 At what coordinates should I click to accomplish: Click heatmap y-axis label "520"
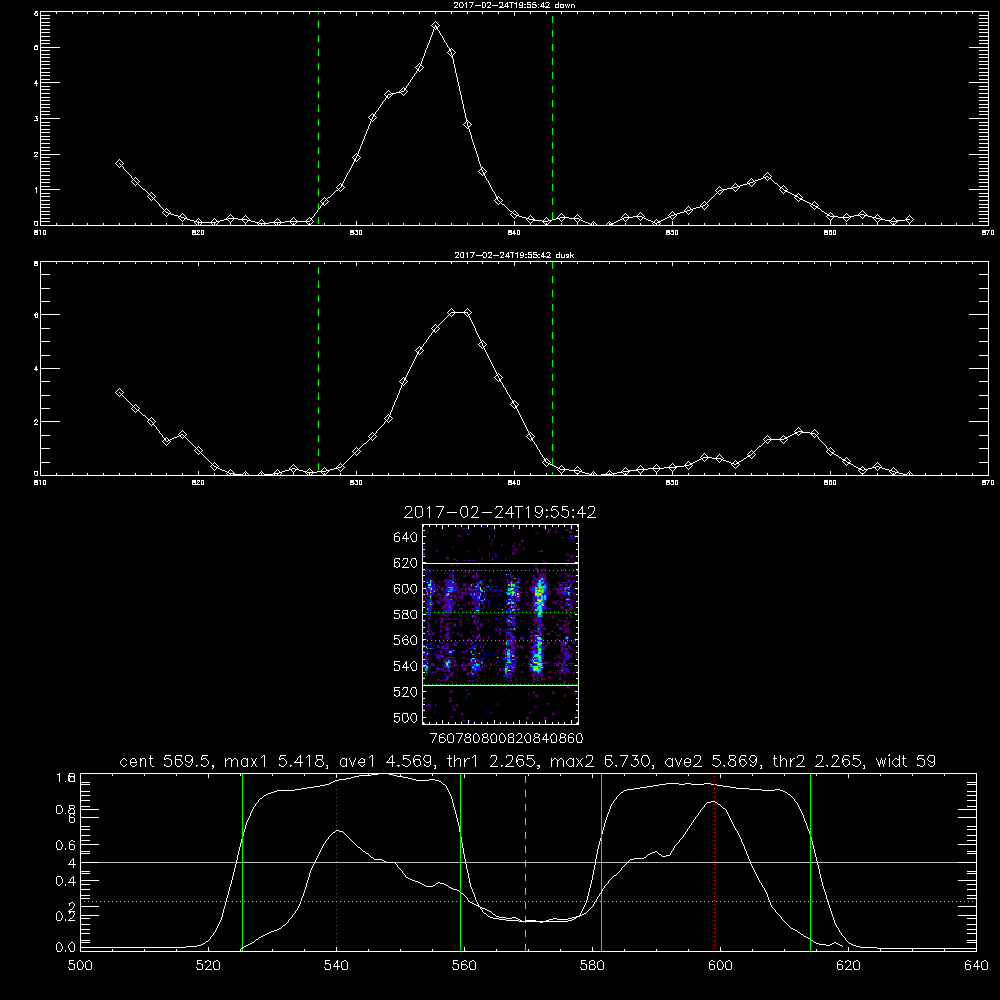(x=405, y=692)
